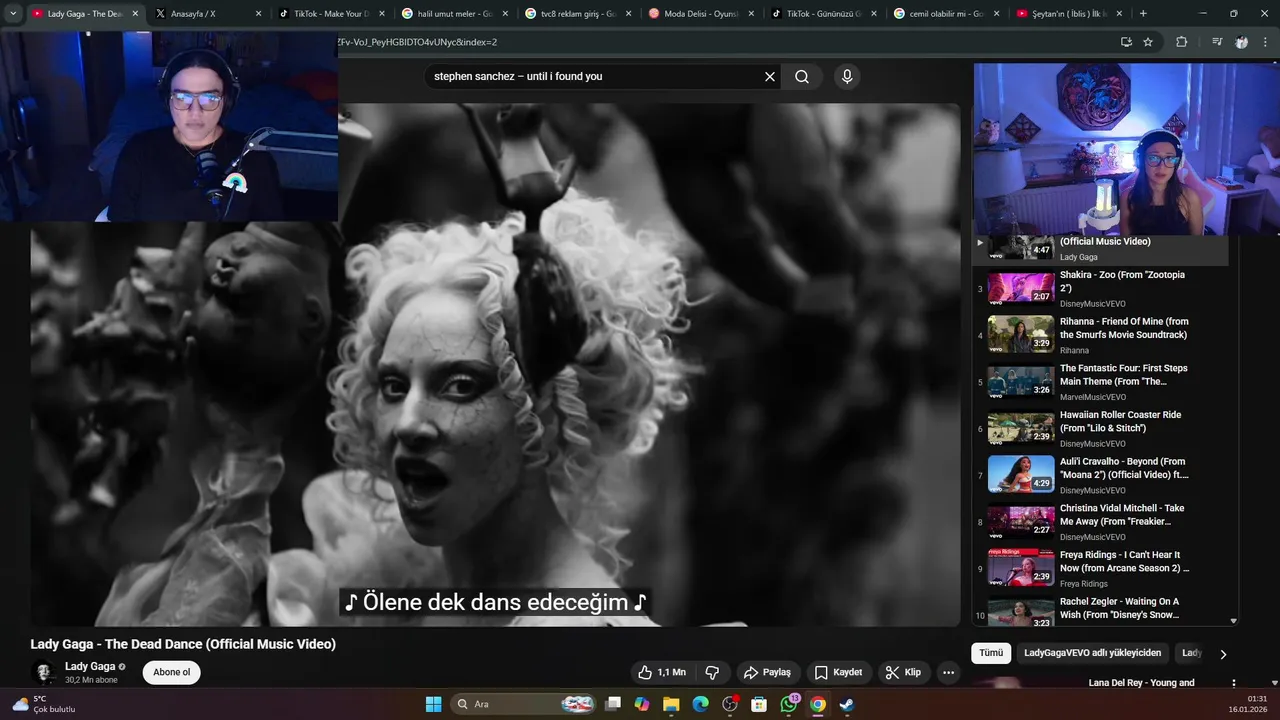Select LadyGagaVEVO adlı yükleyiciden chip
1280x720 pixels.
(1092, 653)
